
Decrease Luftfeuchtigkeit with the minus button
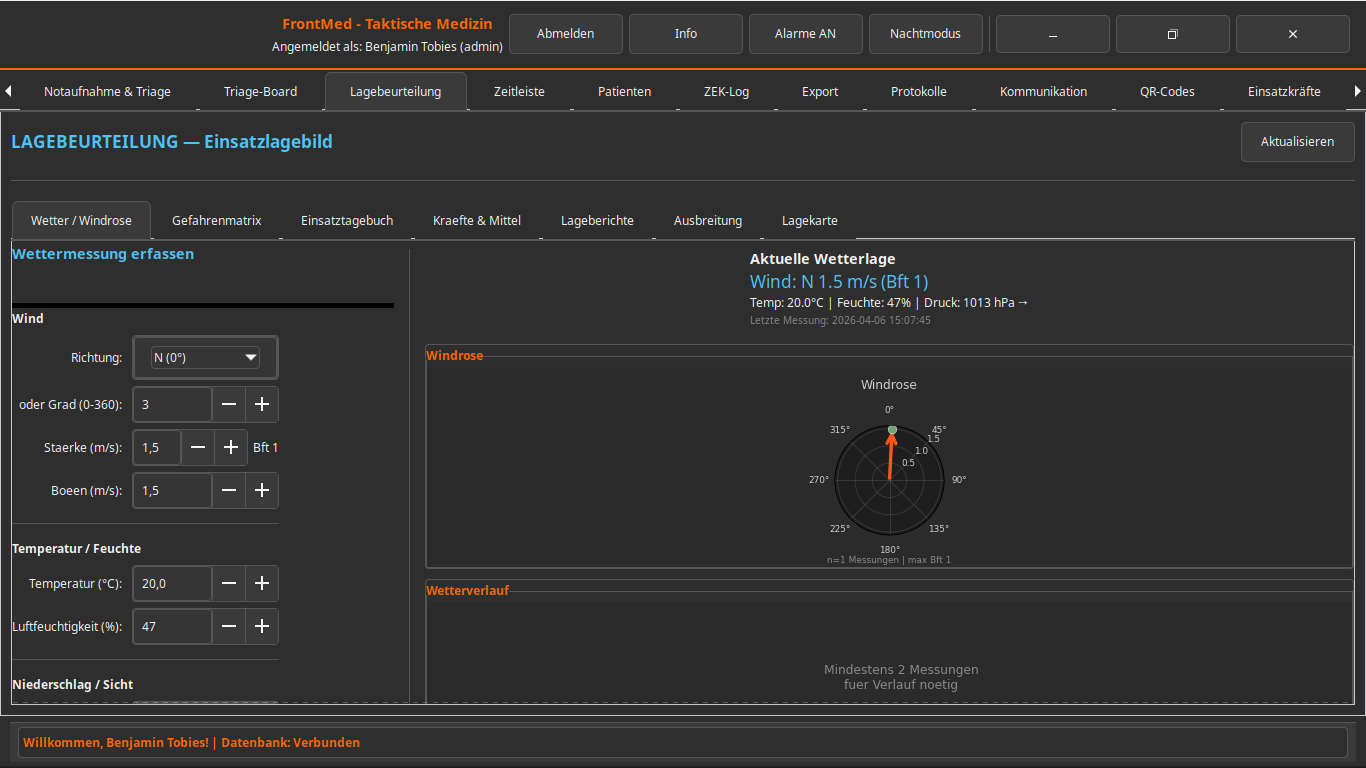[229, 627]
